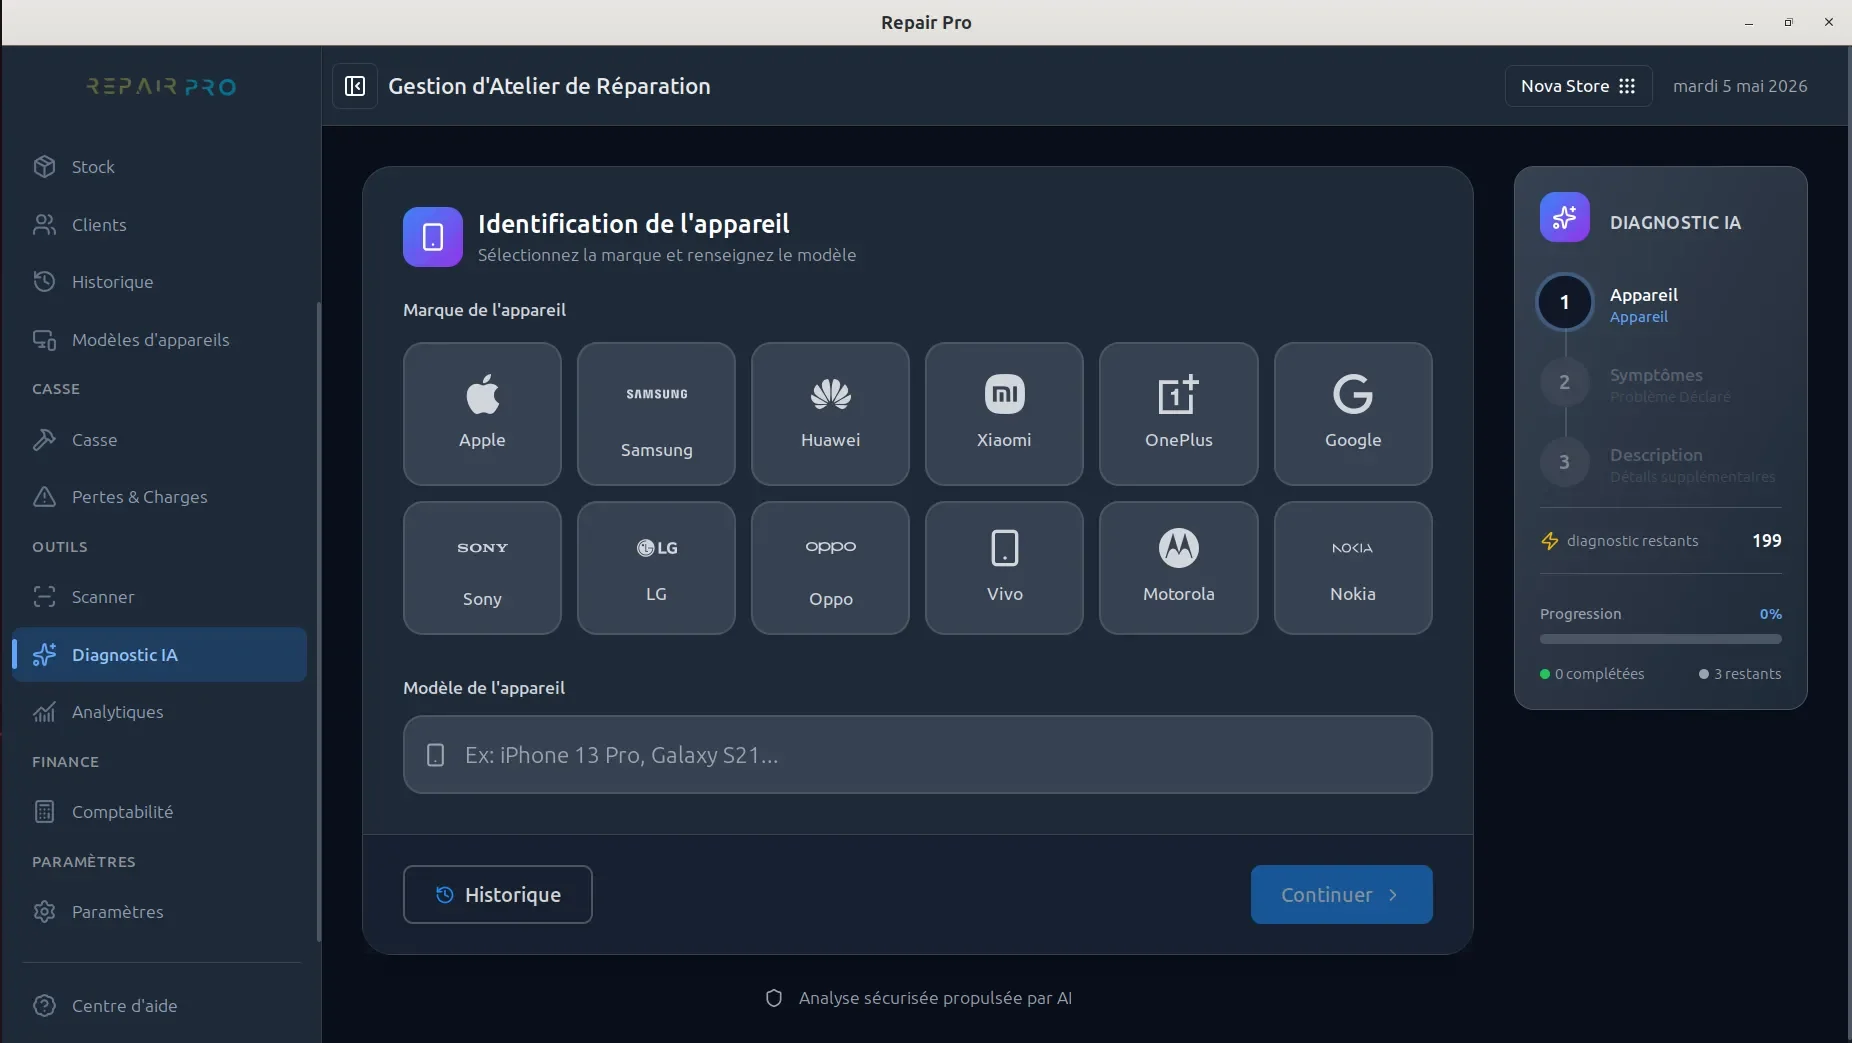1852x1043 pixels.
Task: Click the sidebar vertical scrollbar
Action: 319,620
